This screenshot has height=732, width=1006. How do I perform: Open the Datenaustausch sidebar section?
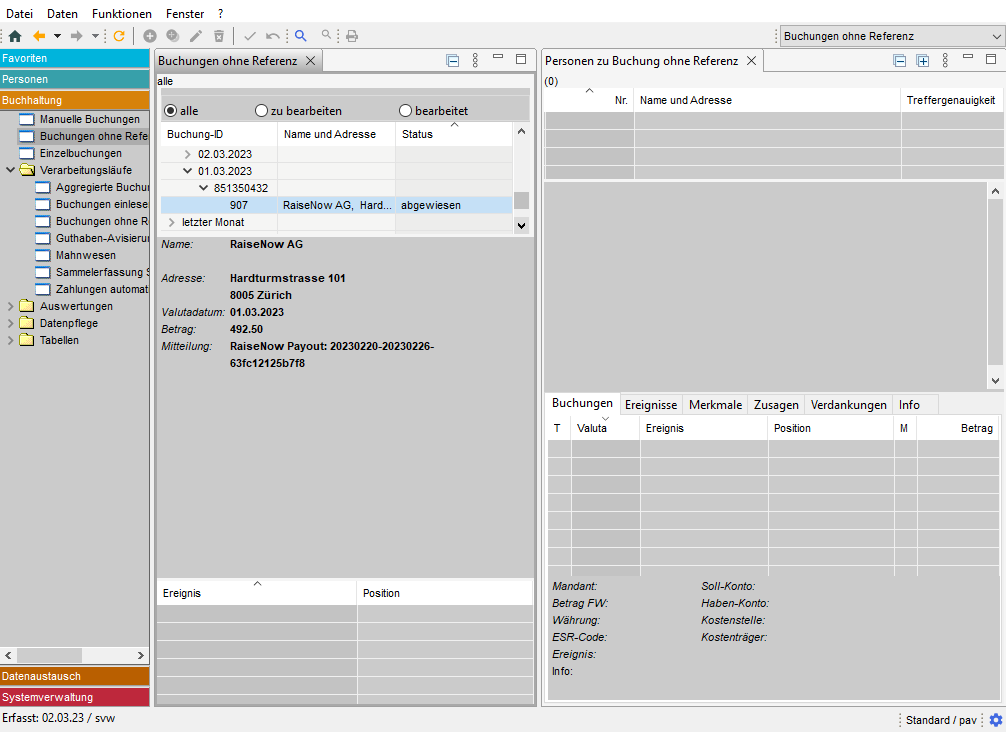(x=75, y=677)
